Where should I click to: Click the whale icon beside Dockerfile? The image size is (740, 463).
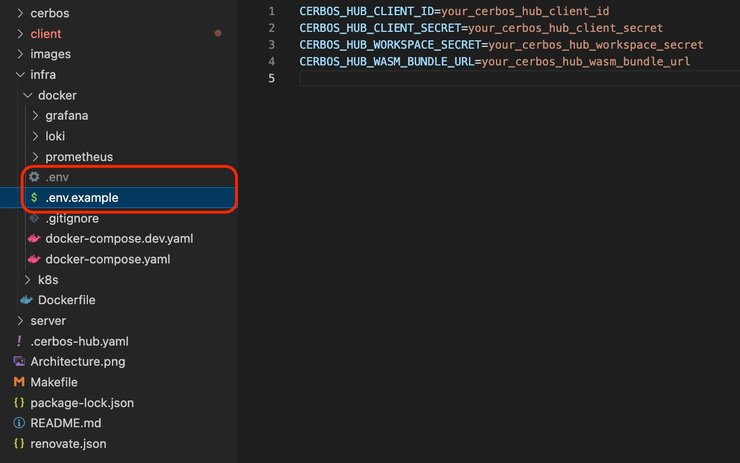click(26, 300)
